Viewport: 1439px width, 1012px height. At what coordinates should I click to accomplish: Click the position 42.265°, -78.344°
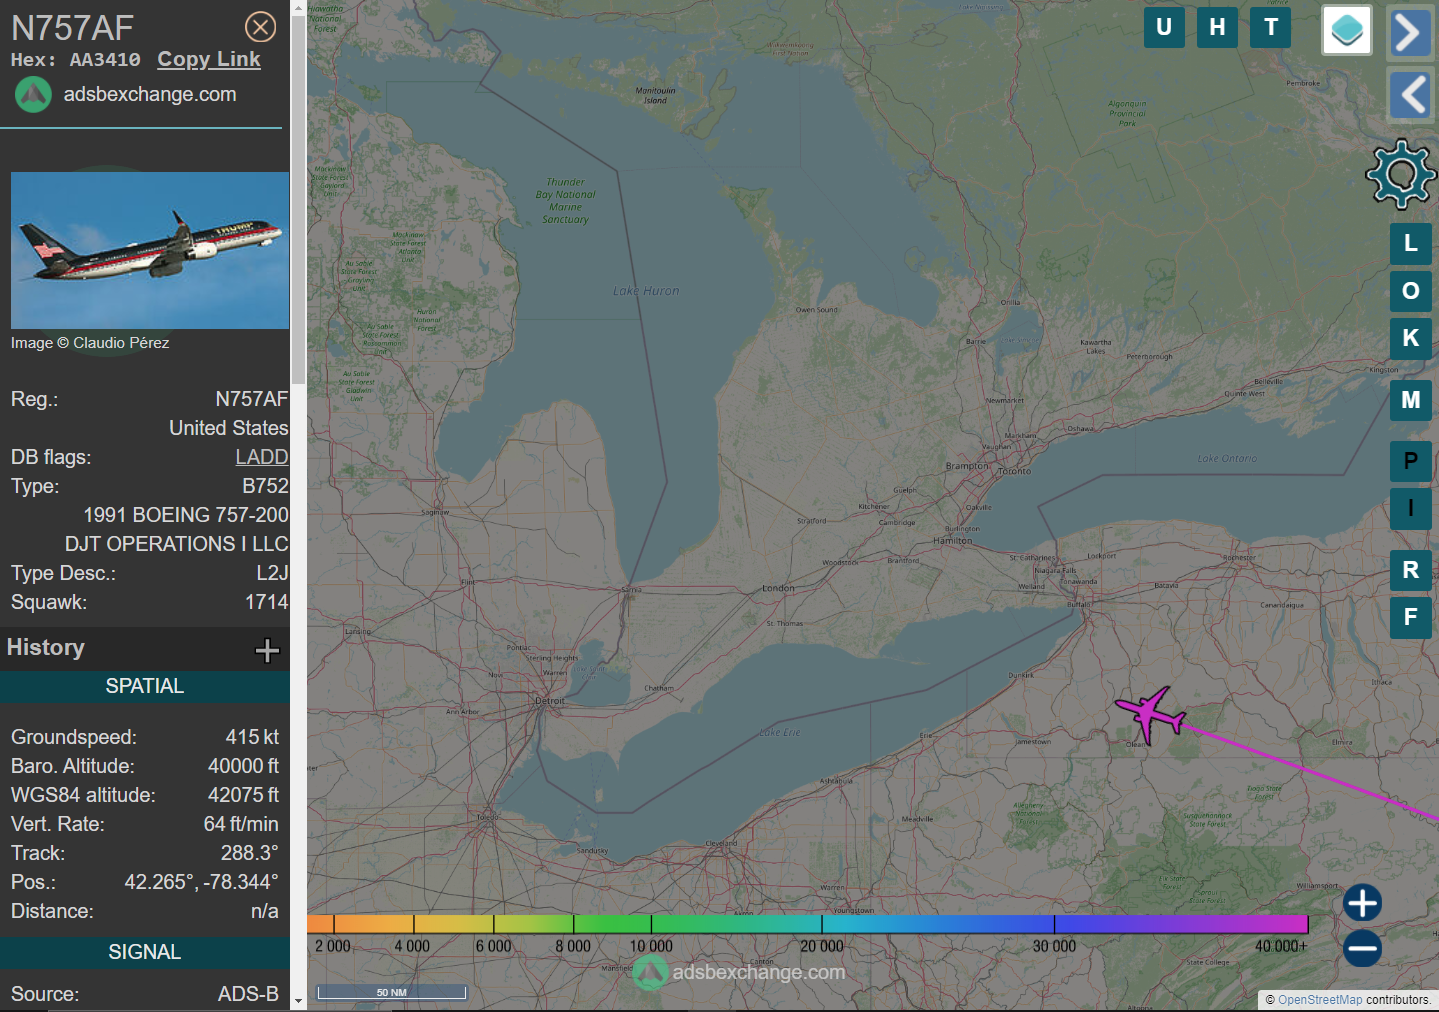[x=201, y=882]
